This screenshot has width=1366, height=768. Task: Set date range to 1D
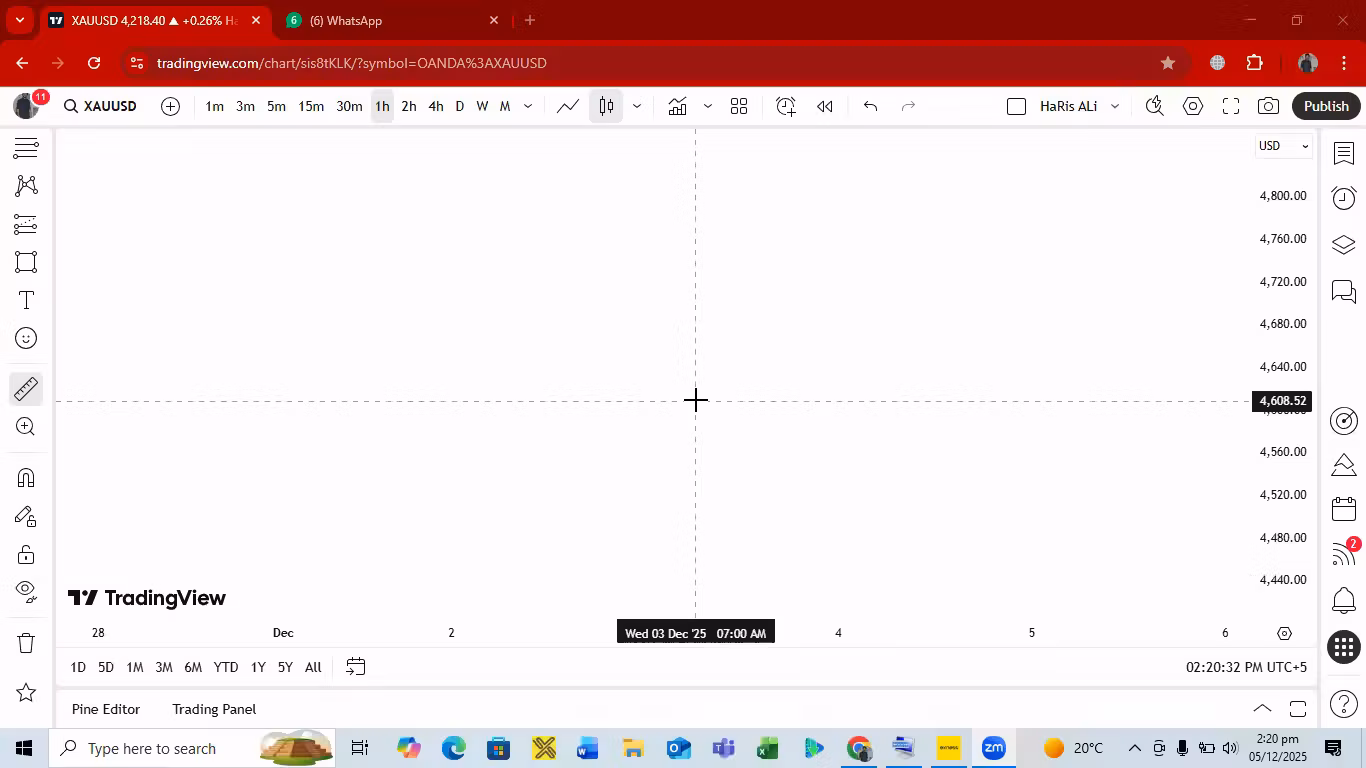[78, 667]
